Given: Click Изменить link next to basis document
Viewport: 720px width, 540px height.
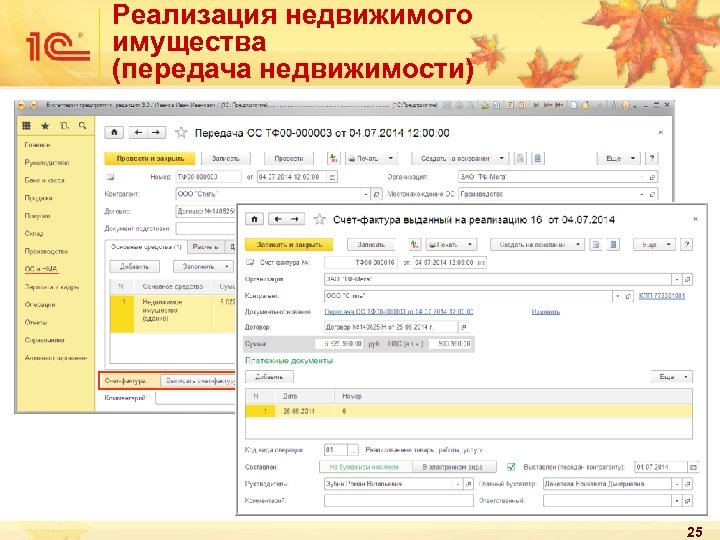Looking at the screenshot, I should tap(546, 312).
